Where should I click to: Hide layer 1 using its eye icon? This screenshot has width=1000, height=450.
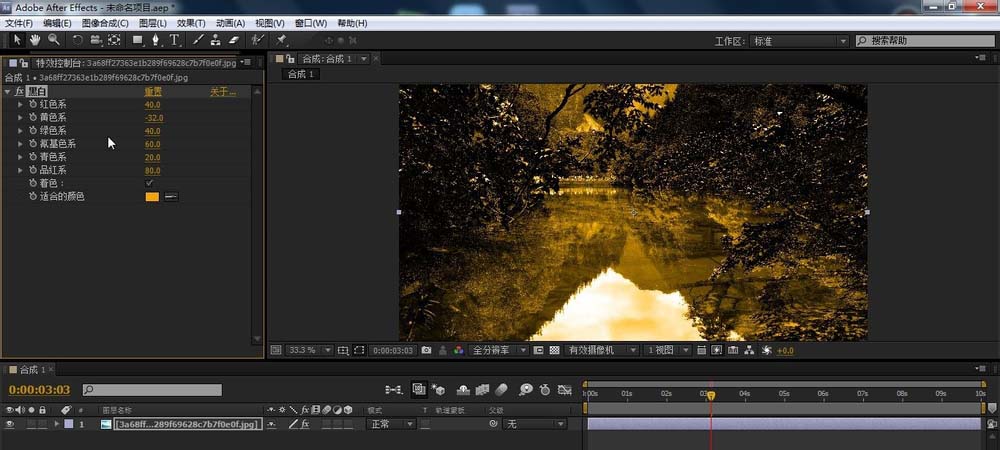coord(10,424)
